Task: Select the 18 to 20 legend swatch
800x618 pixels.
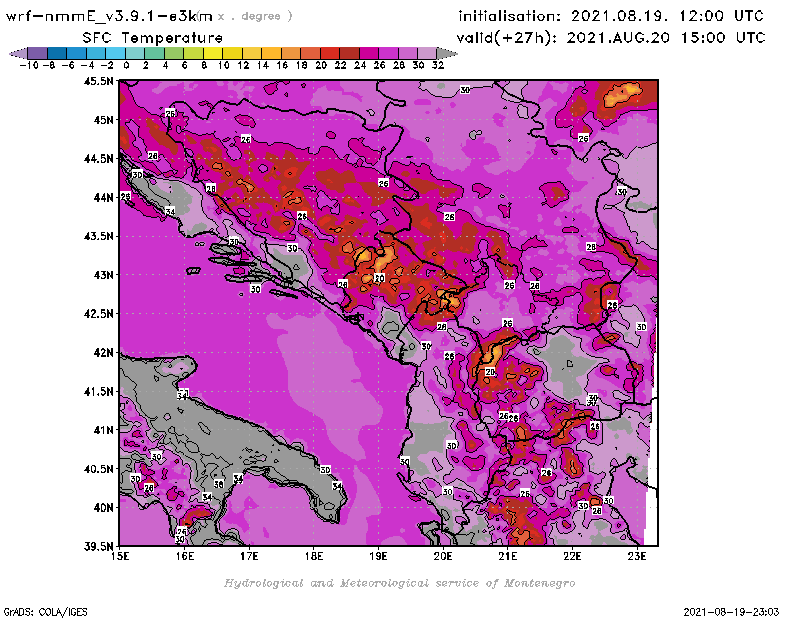Action: [x=310, y=53]
